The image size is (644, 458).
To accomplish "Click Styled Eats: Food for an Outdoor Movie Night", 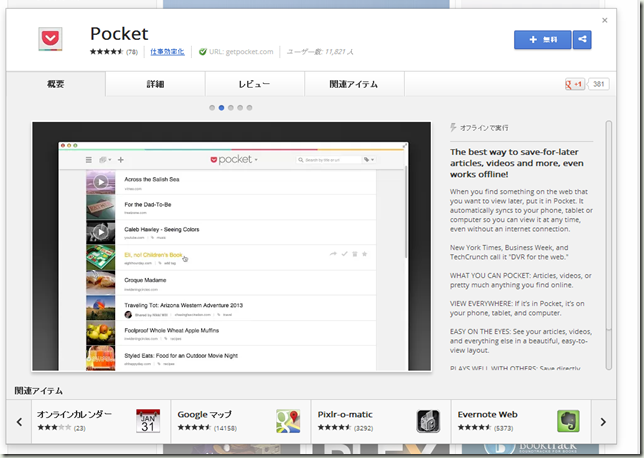I will coord(181,356).
